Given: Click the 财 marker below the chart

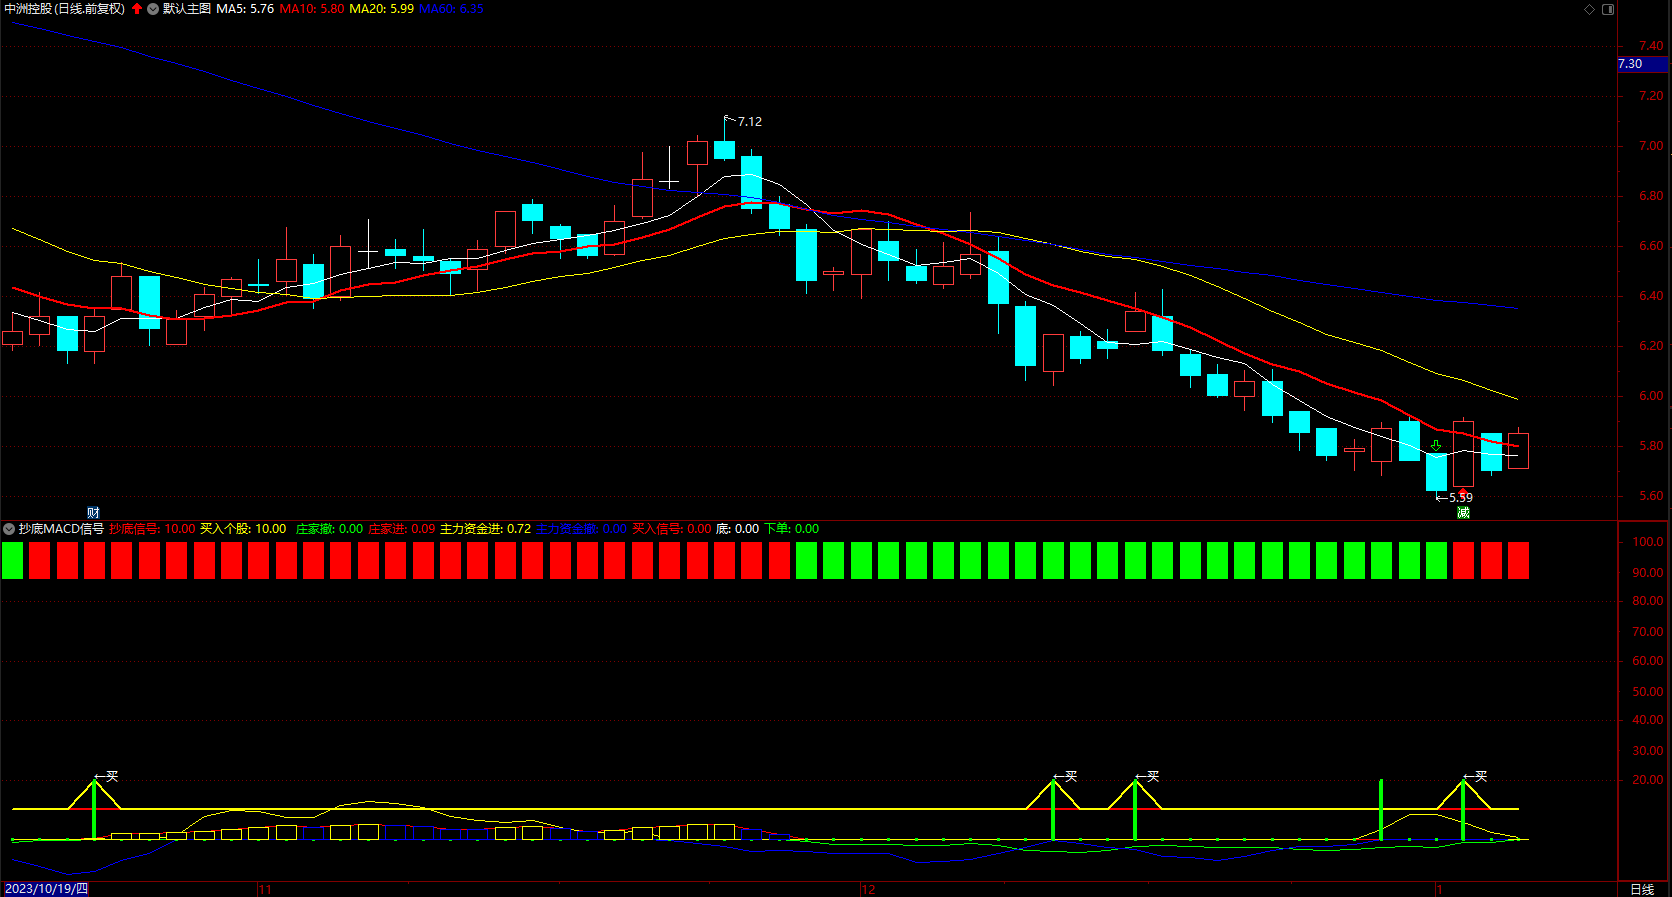Looking at the screenshot, I should 93,512.
